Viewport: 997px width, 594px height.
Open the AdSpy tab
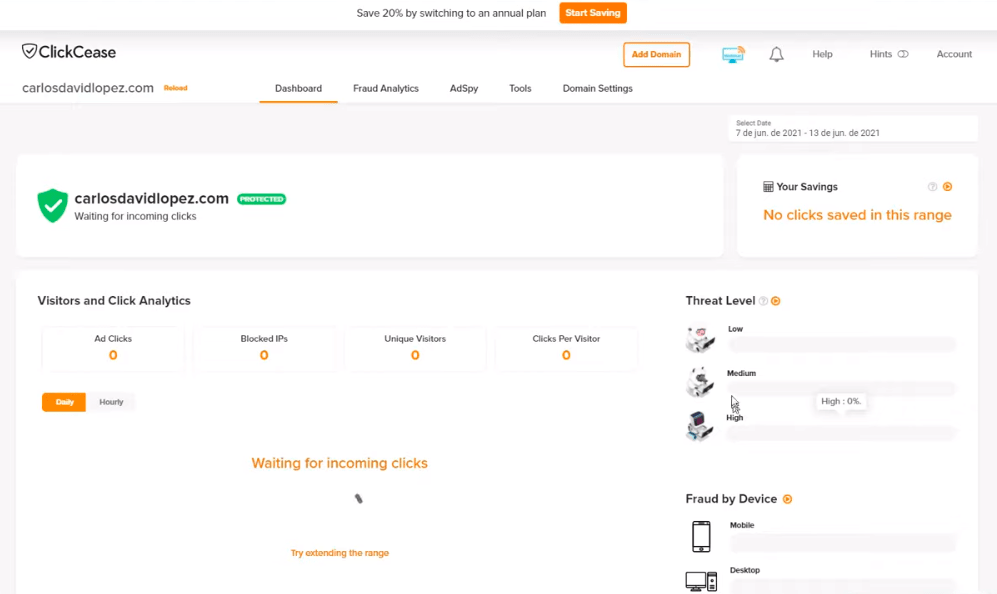[464, 88]
